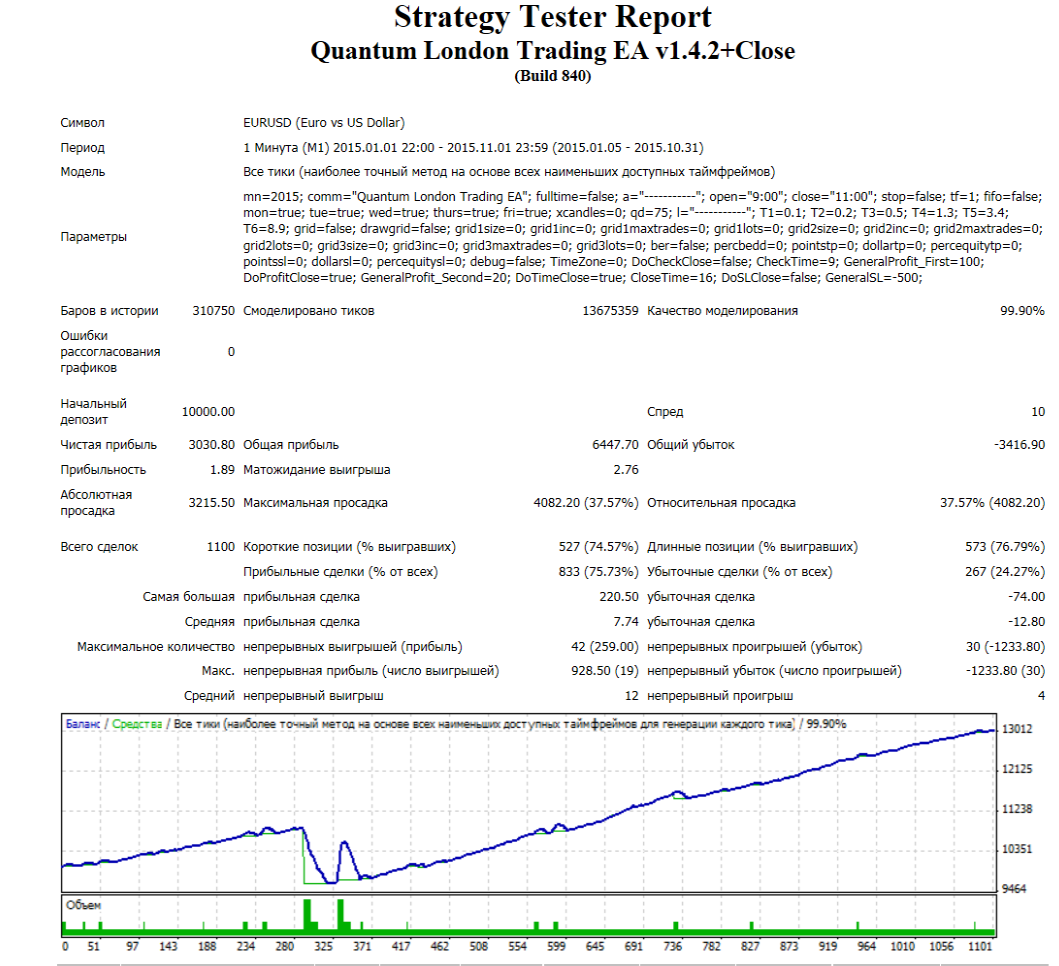Click the profit factor value 1.89

(x=222, y=469)
